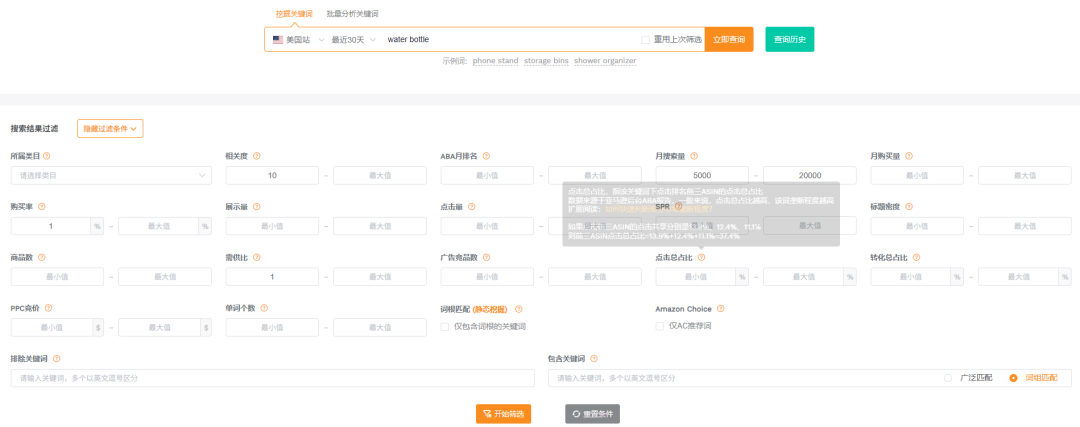
Task: Open the 美国站 marketplace dropdown
Action: [x=291, y=40]
